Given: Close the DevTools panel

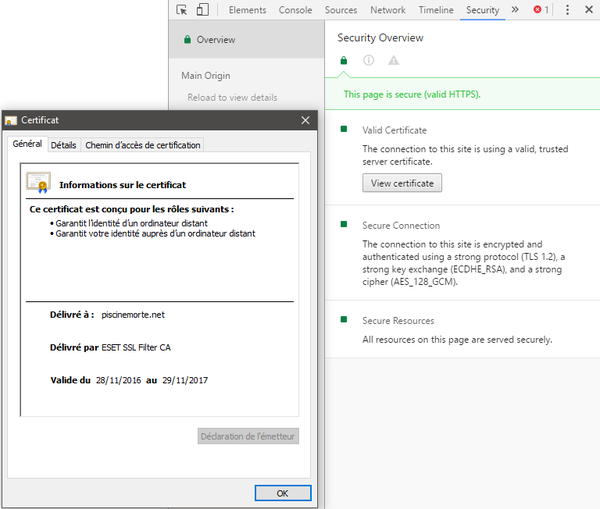Looking at the screenshot, I should 588,10.
